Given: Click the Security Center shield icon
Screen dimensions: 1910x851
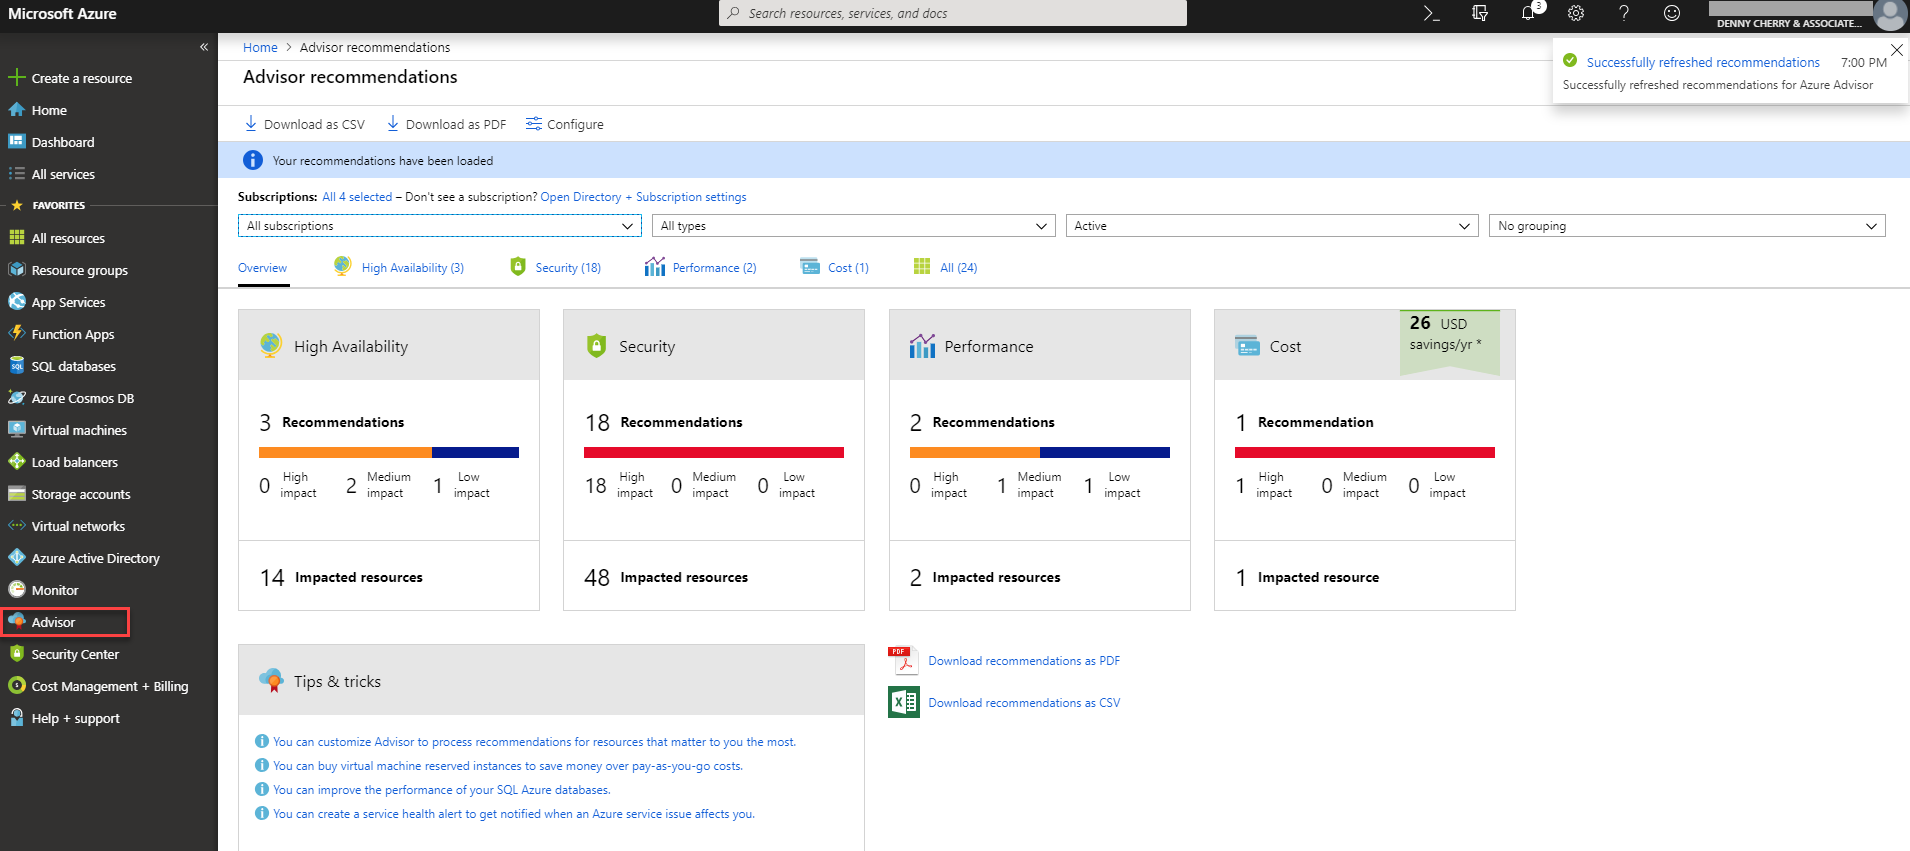Looking at the screenshot, I should (x=17, y=654).
